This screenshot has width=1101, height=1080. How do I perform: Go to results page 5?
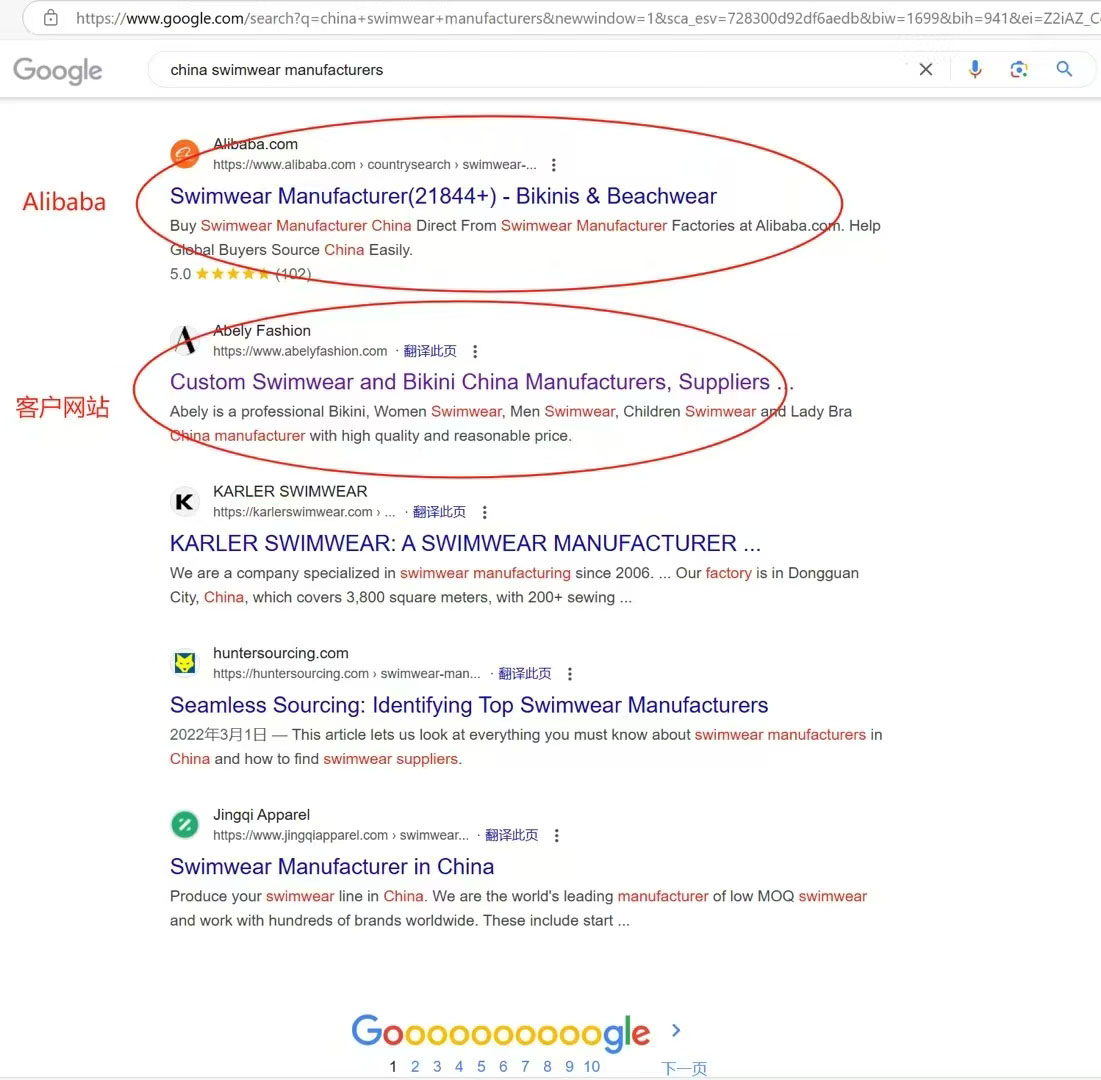[x=481, y=1067]
